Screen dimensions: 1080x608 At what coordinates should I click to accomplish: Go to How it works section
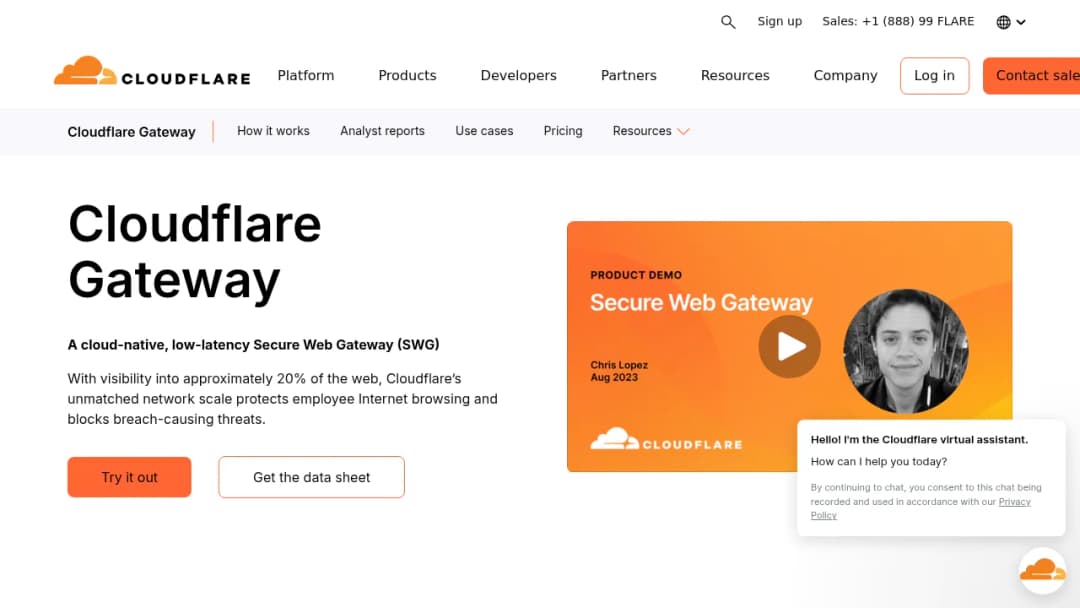pyautogui.click(x=273, y=131)
